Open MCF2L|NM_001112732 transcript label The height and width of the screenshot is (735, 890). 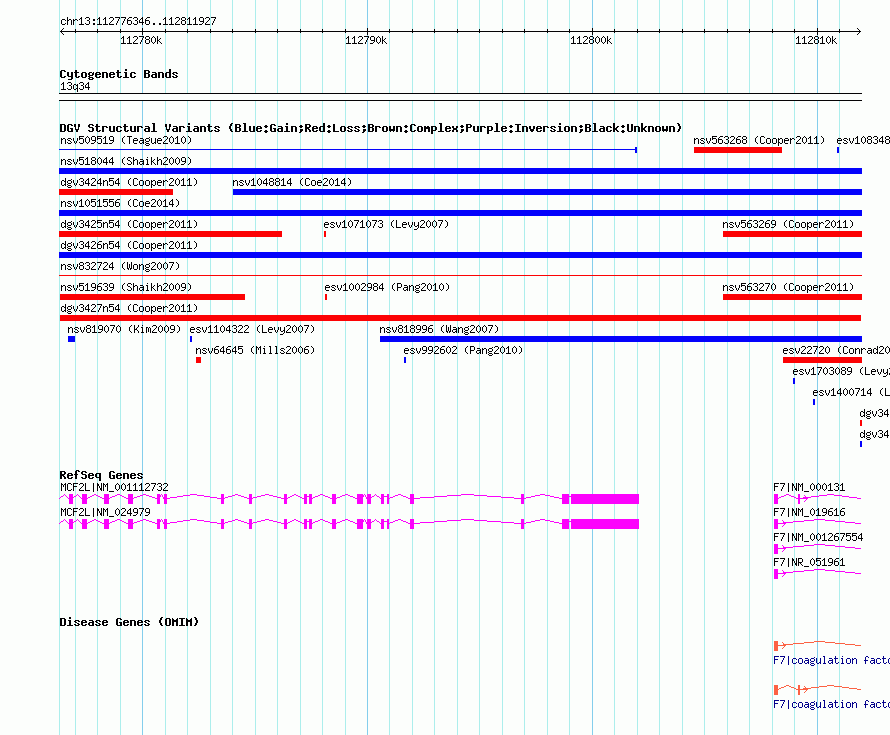114,488
